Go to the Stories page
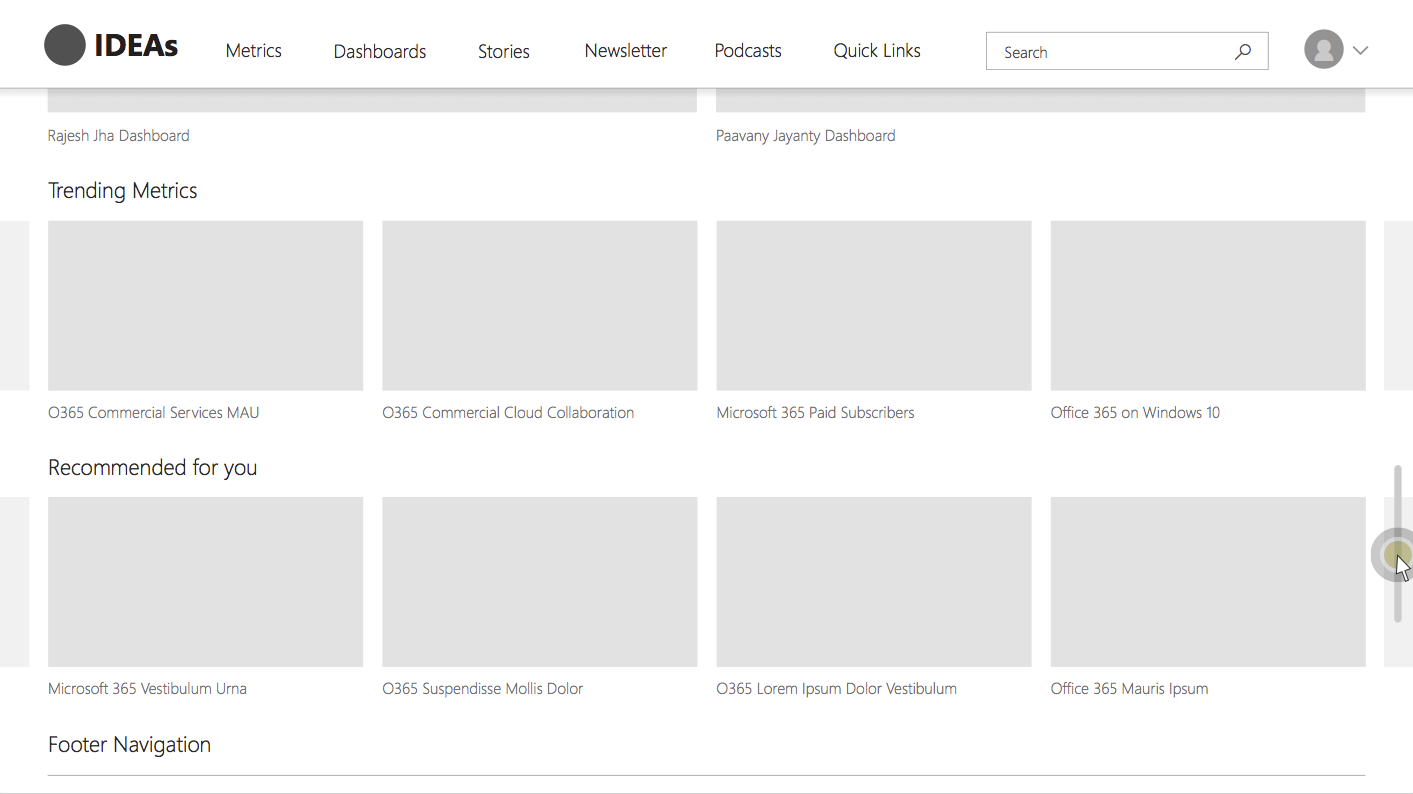Image resolution: width=1413 pixels, height=794 pixels. point(504,52)
